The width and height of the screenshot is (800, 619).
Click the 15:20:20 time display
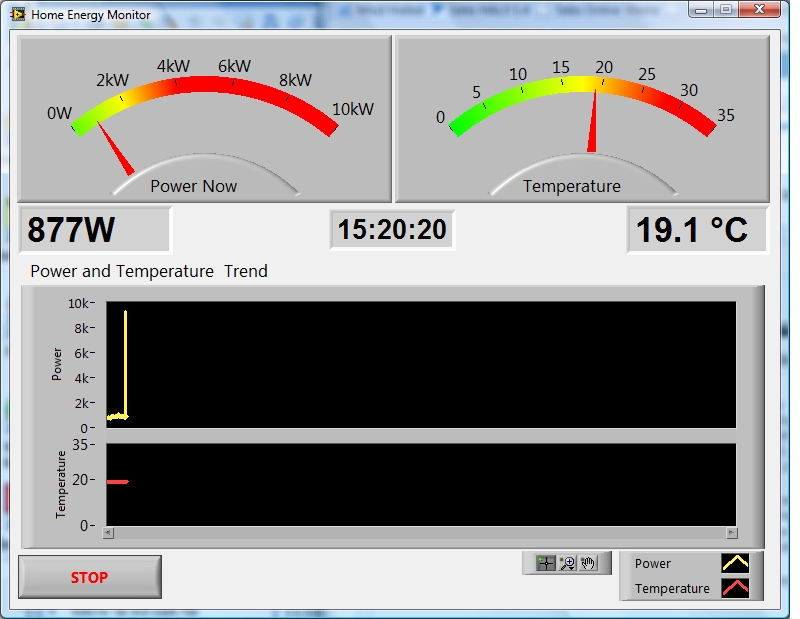point(392,229)
